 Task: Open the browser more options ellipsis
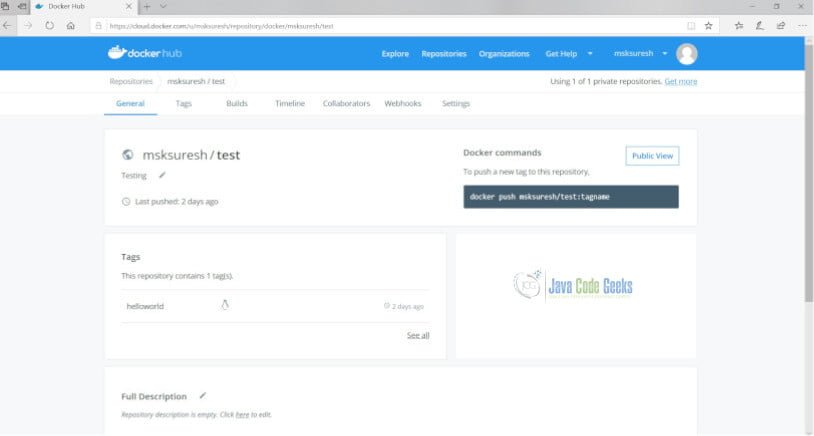coord(802,25)
